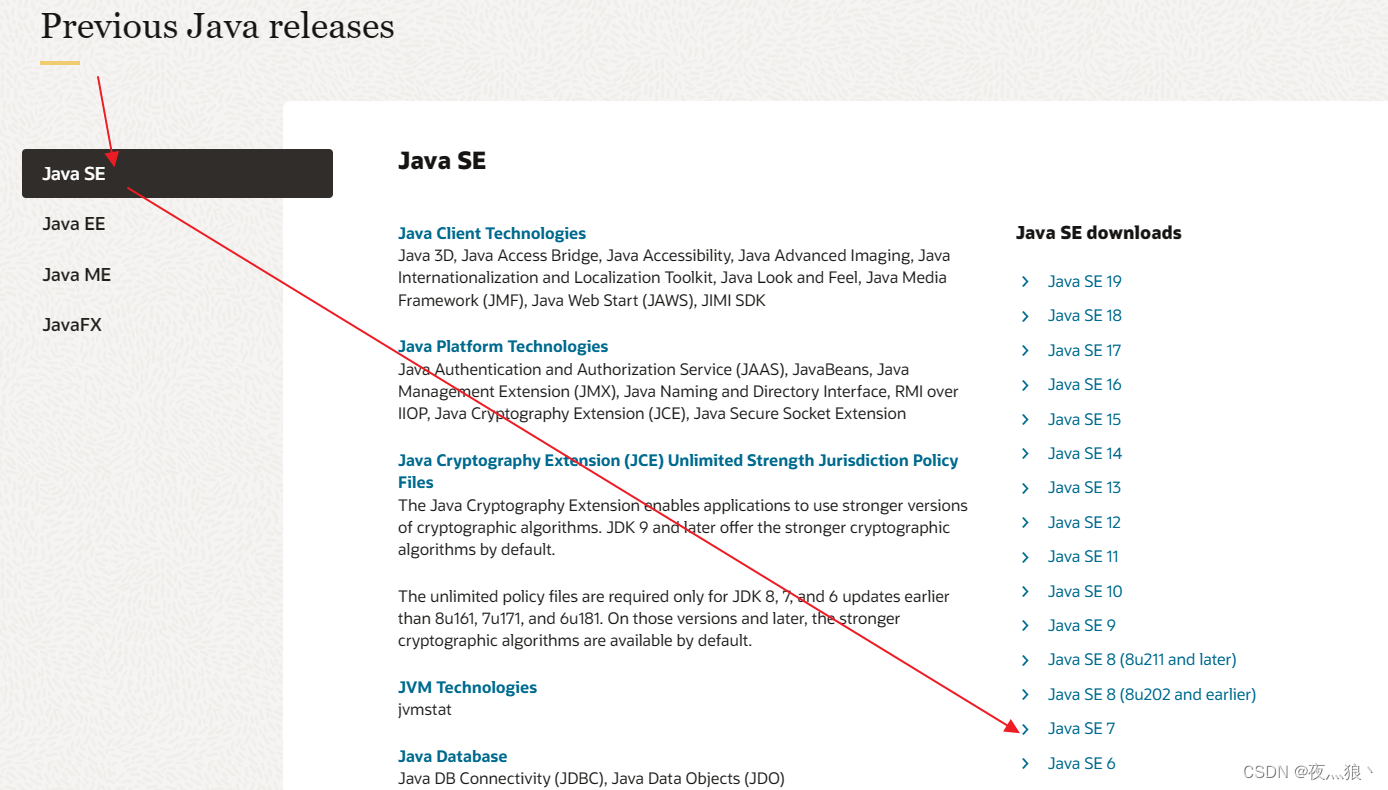Open the Java SE 14 download link

1085,453
